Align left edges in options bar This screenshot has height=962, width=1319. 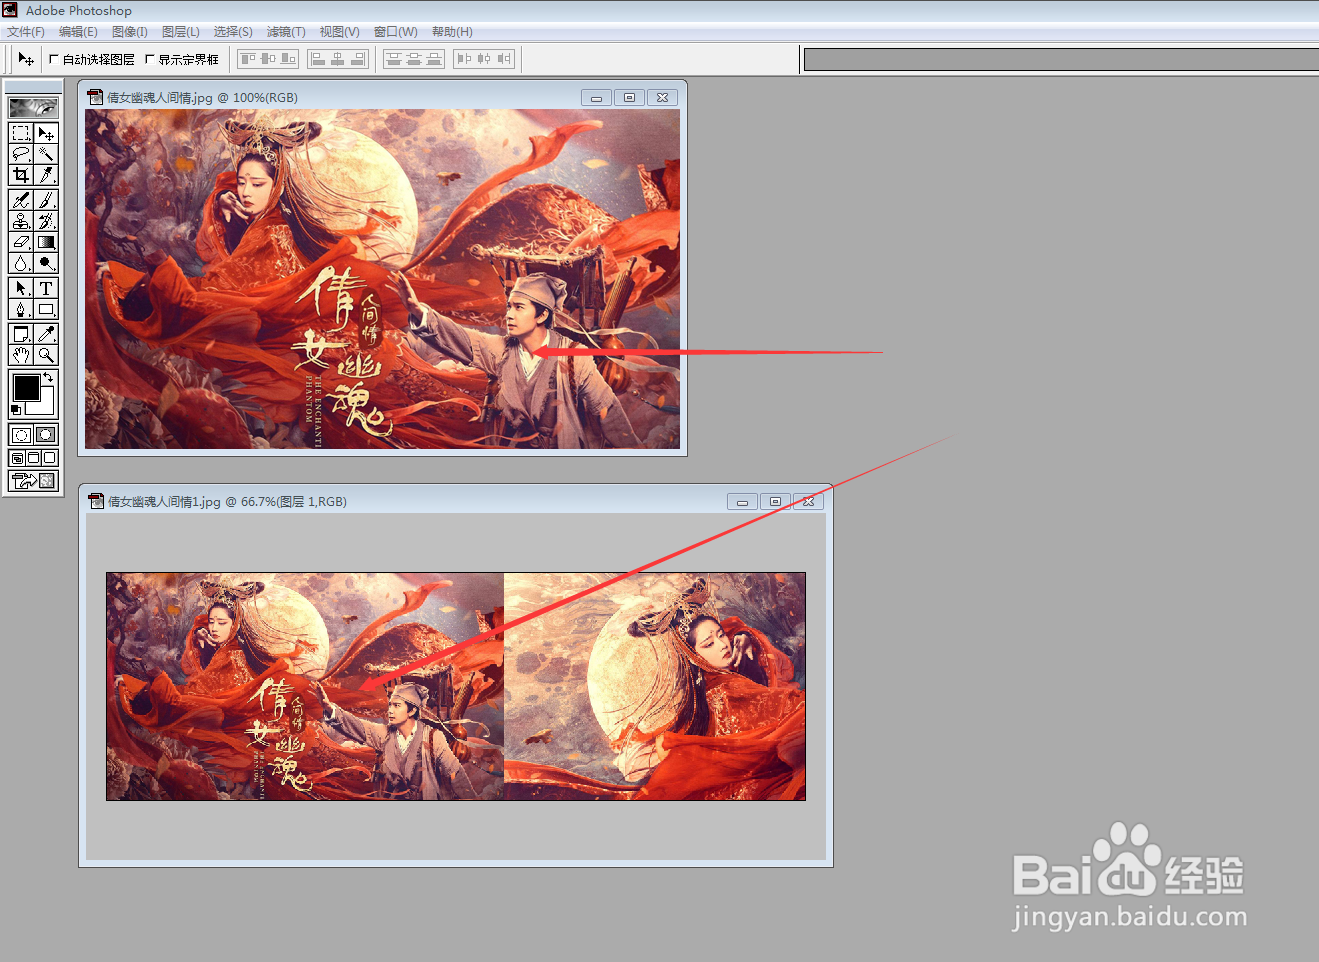(319, 59)
